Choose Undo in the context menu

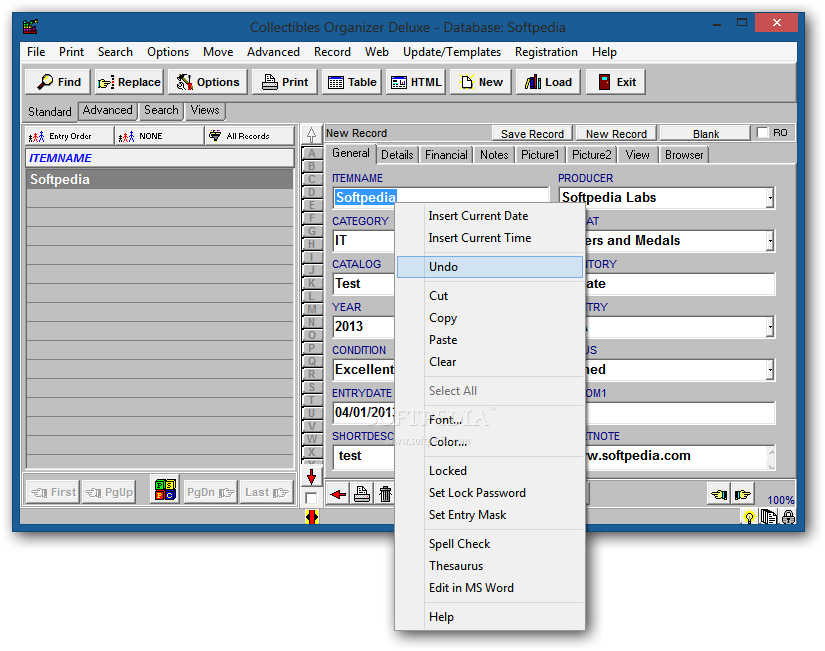tap(489, 267)
